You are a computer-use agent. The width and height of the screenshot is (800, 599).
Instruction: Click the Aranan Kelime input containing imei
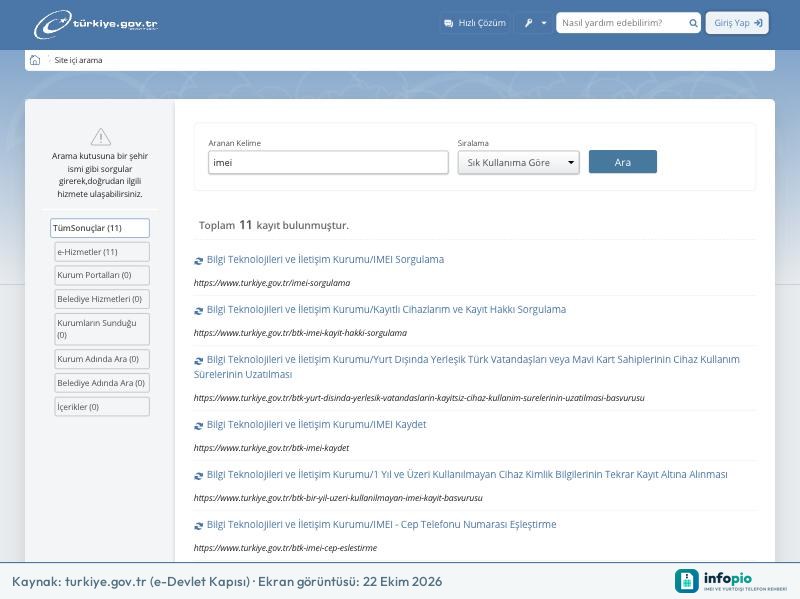328,162
